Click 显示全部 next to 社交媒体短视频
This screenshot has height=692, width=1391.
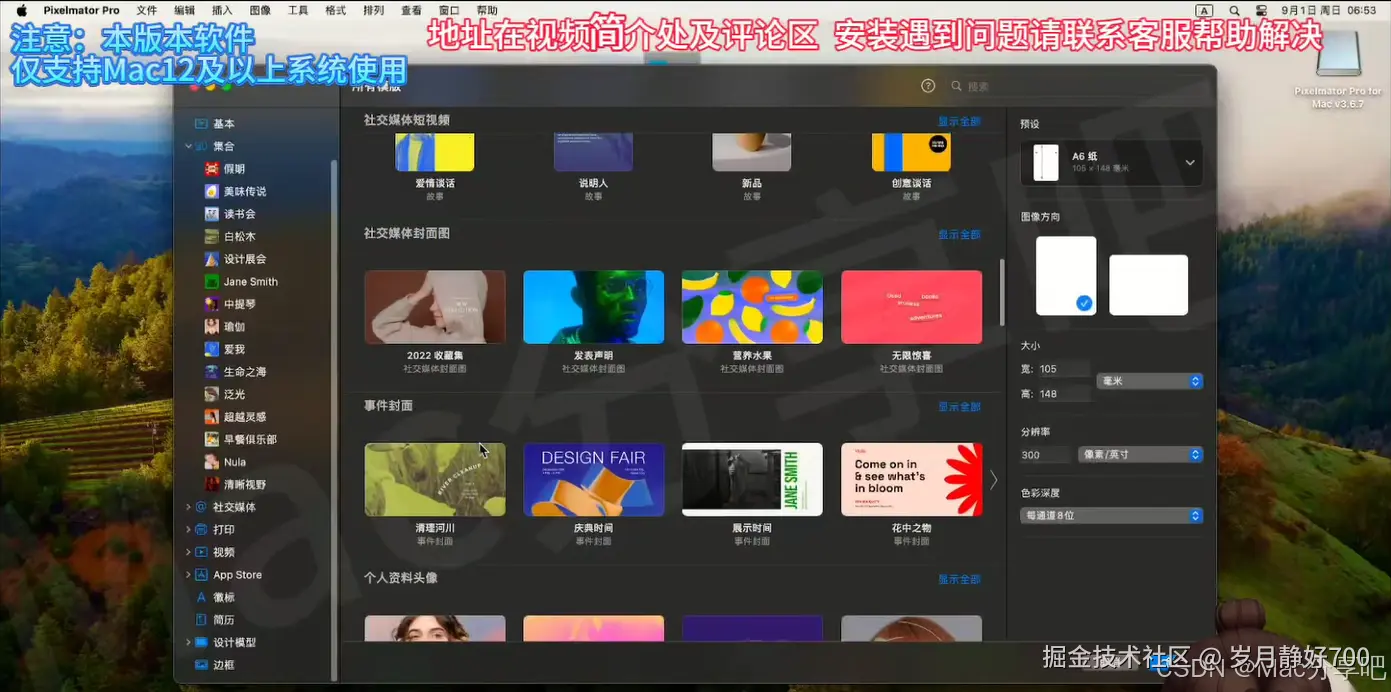(960, 120)
